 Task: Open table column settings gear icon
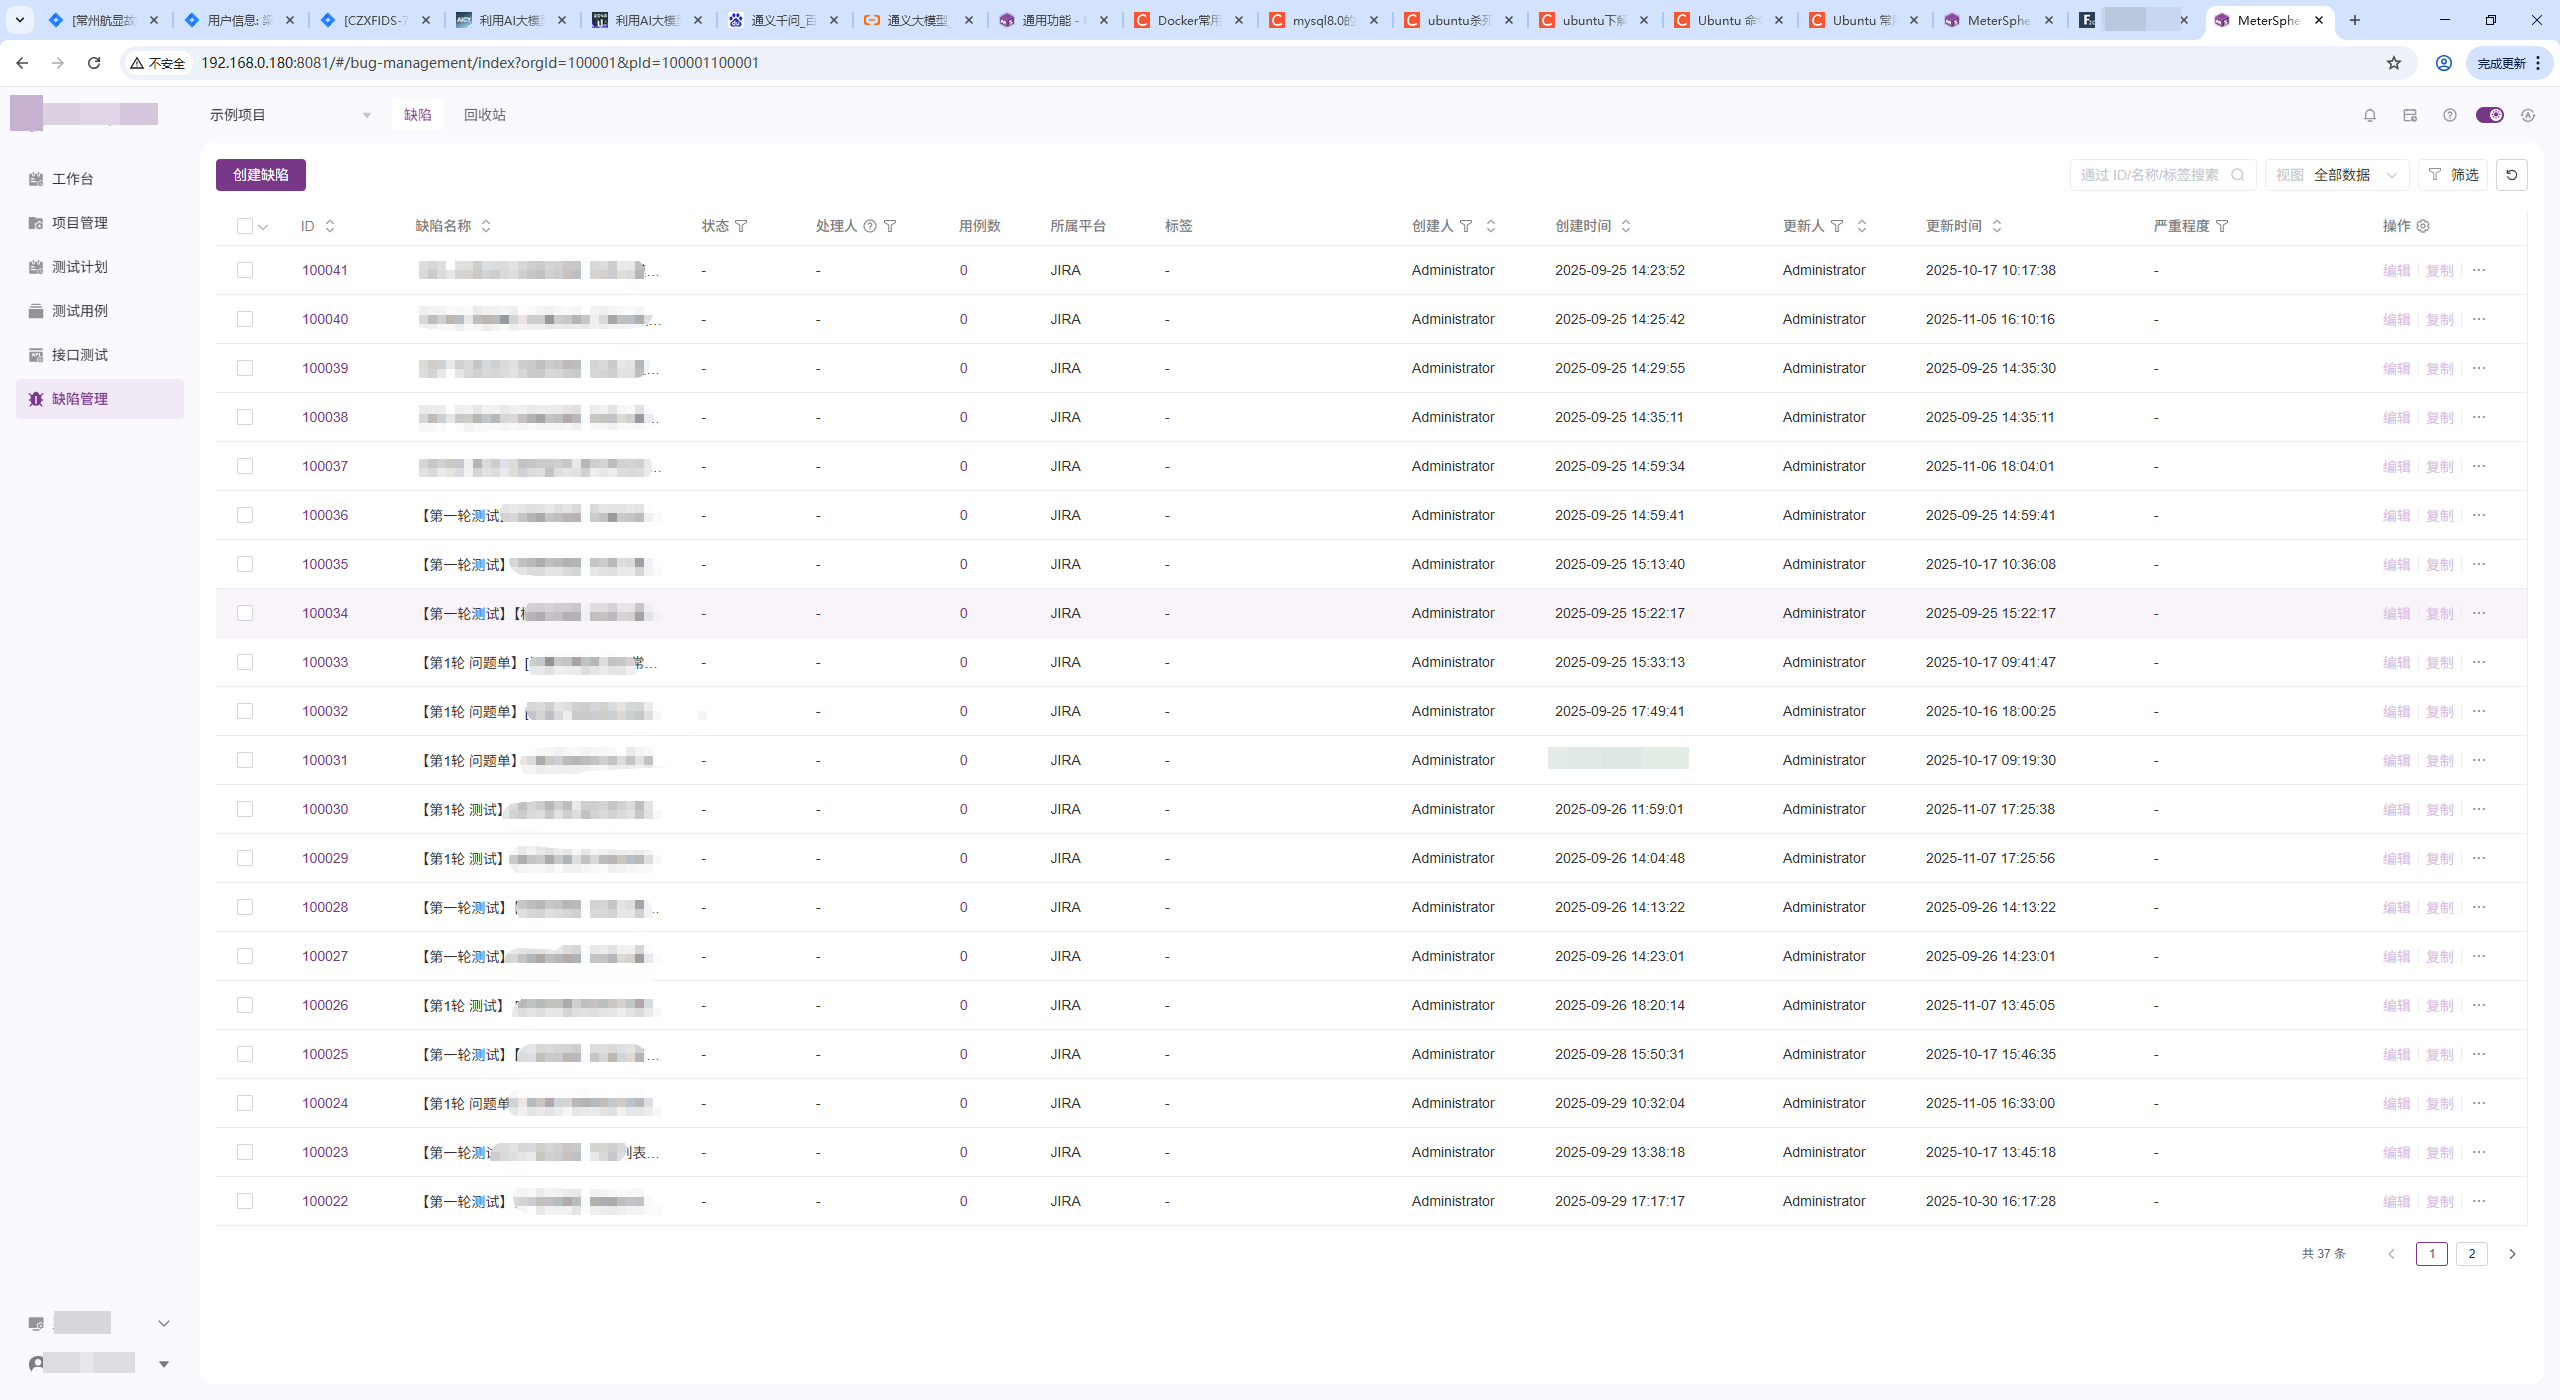pos(2423,226)
